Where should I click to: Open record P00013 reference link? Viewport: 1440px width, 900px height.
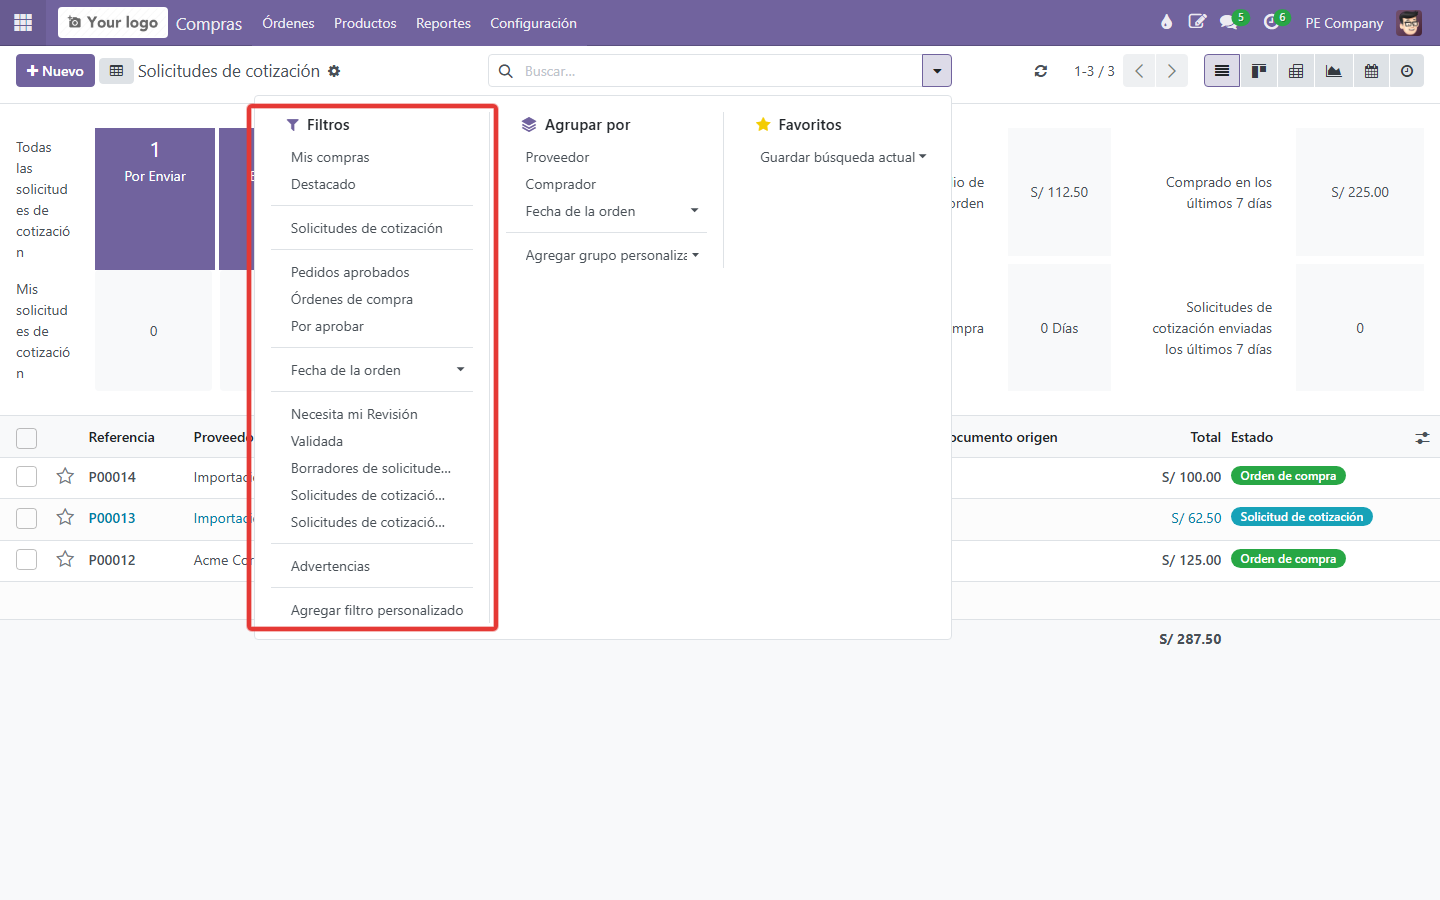(x=112, y=518)
